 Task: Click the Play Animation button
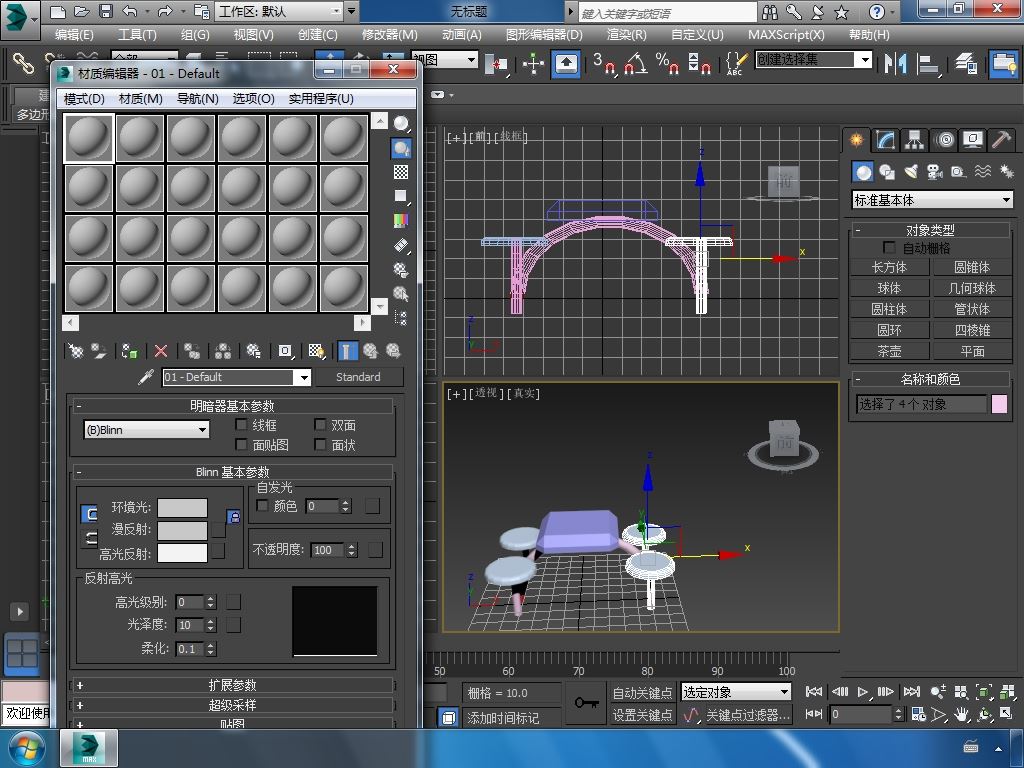pos(863,692)
